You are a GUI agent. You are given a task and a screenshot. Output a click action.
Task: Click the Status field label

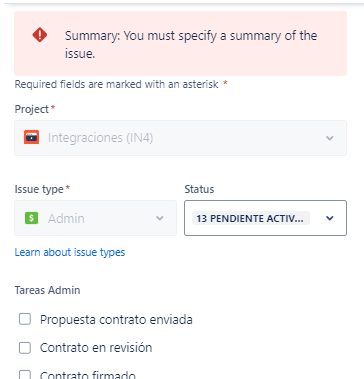point(199,189)
